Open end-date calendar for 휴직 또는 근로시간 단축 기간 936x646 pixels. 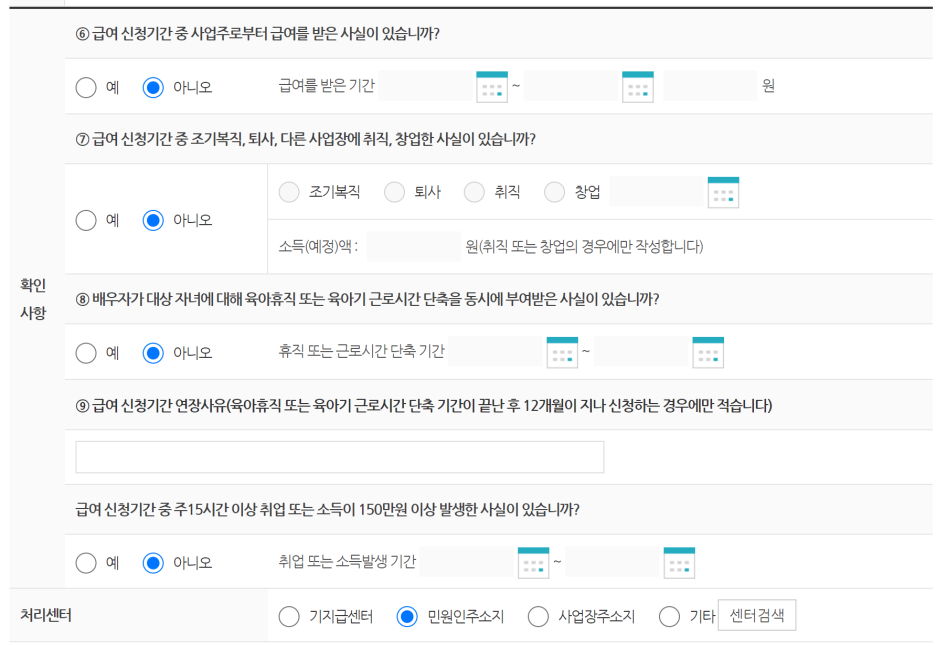[708, 352]
